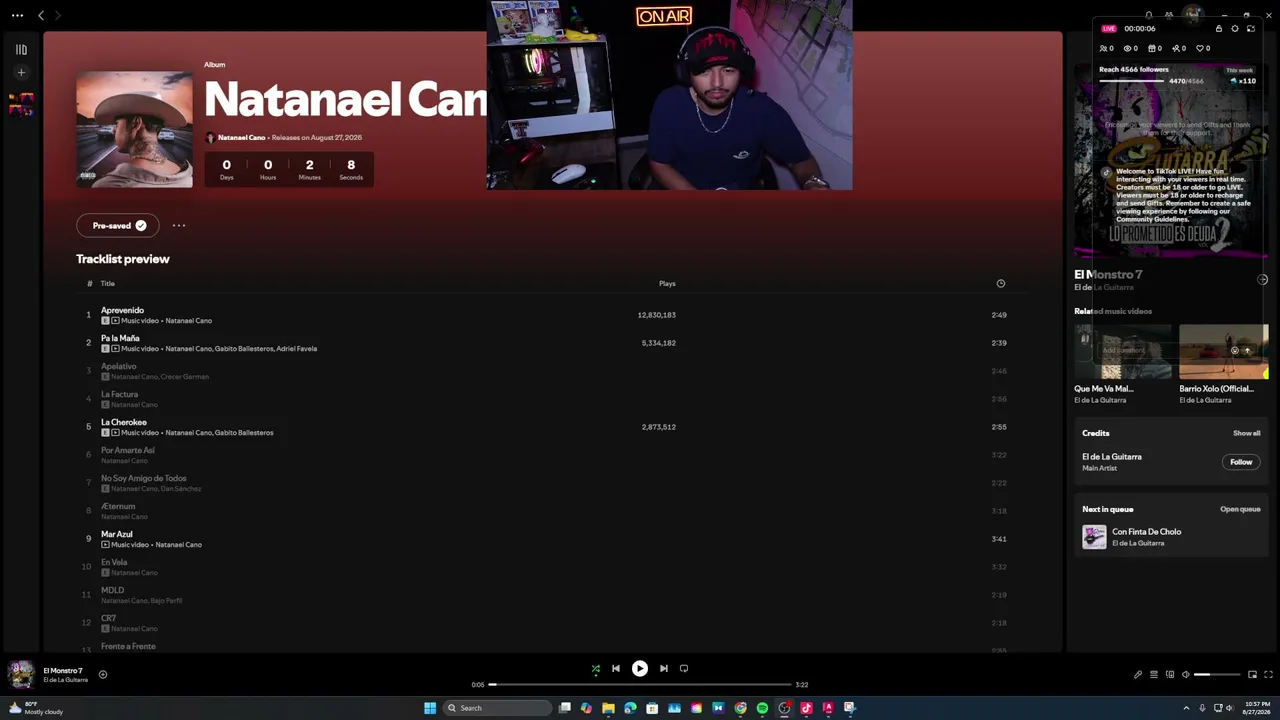
Task: Follow El de La Guitarra
Action: (1241, 462)
